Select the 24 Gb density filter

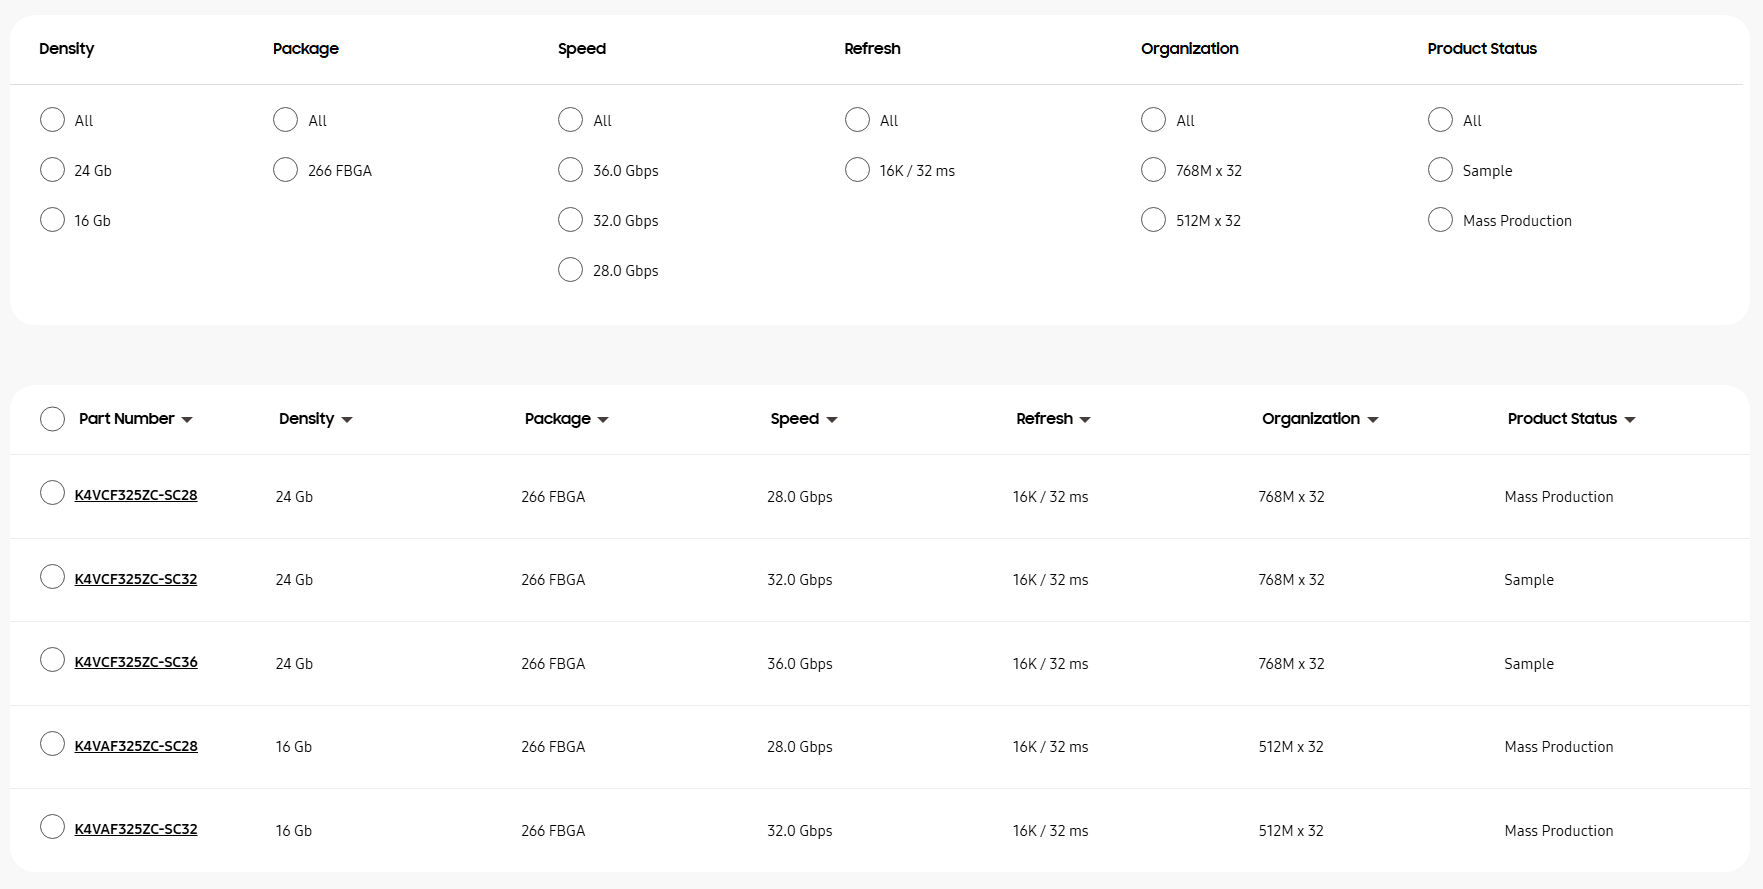coord(52,170)
